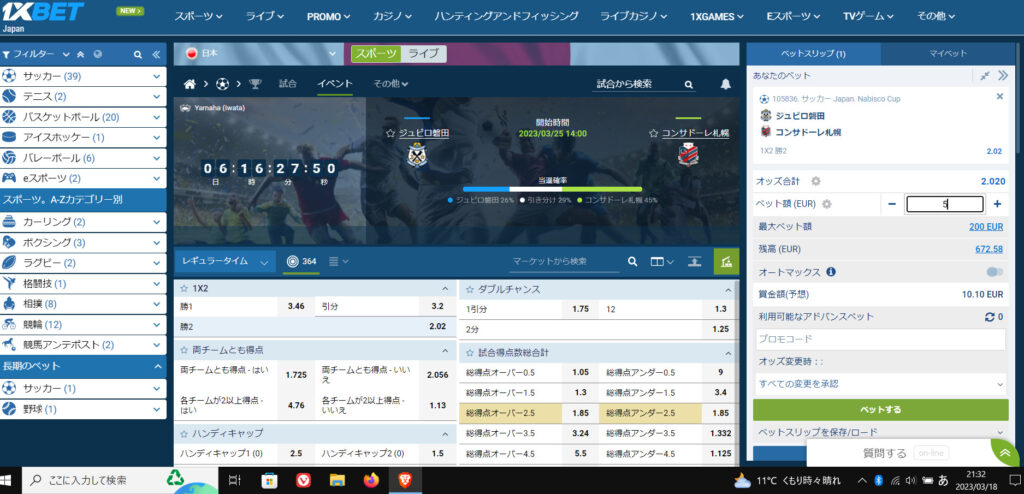1024x494 pixels.
Task: Click the collapse-all markets icon
Action: (694, 261)
